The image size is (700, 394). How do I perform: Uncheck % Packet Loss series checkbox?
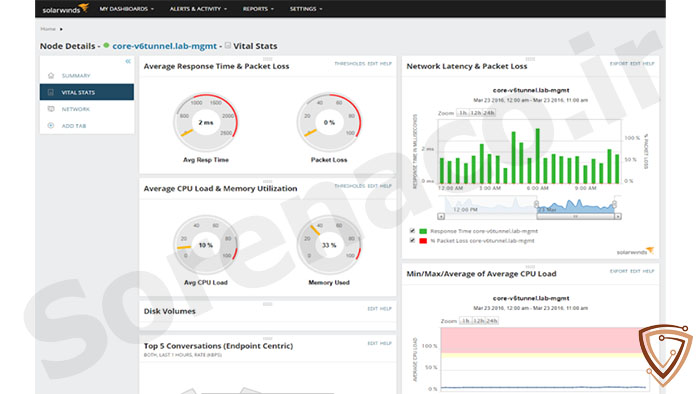(x=412, y=241)
